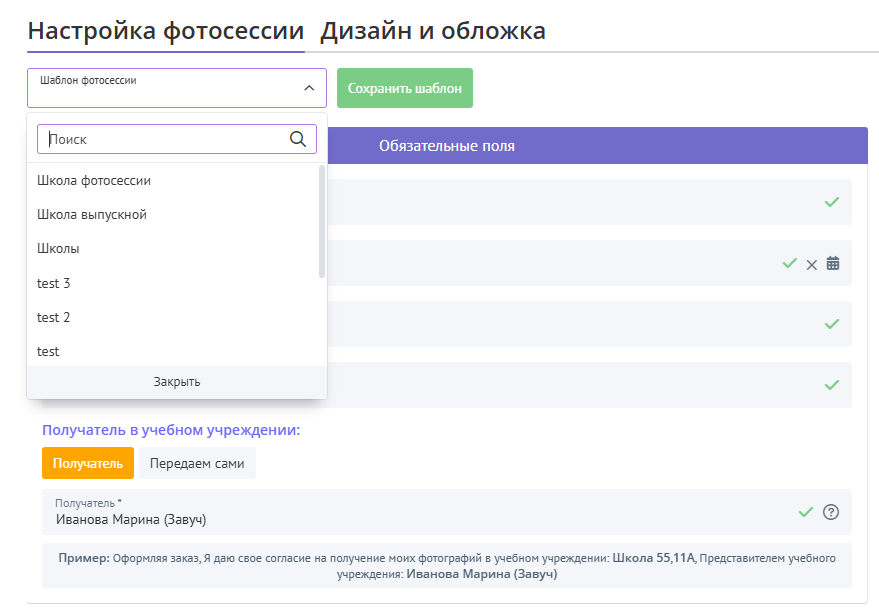
Task: Focus the Поиск search input field
Action: coord(165,139)
